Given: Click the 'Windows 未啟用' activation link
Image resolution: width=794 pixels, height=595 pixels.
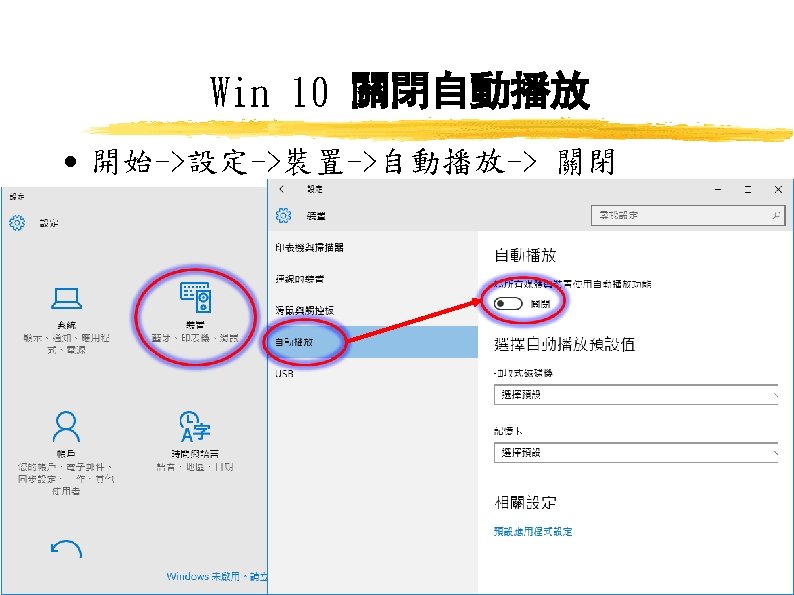Looking at the screenshot, I should coord(217,576).
